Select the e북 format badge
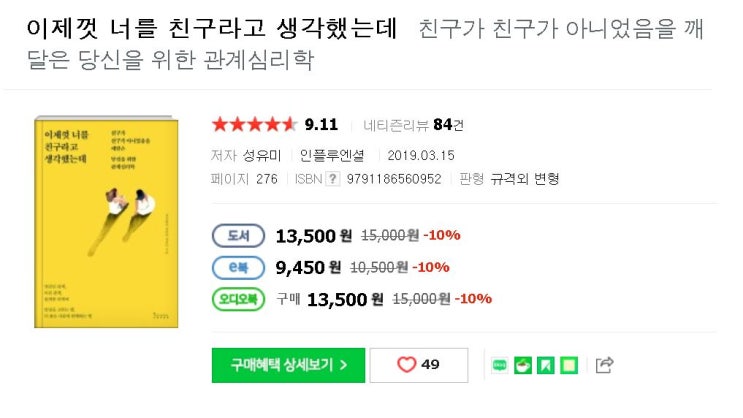 (238, 267)
